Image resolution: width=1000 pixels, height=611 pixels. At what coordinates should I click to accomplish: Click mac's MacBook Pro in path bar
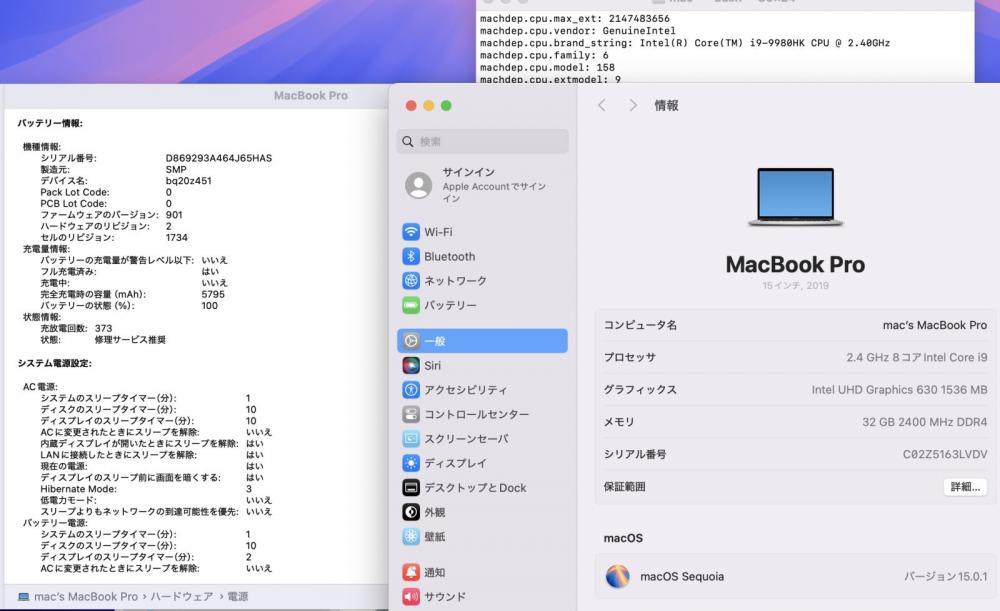click(85, 597)
